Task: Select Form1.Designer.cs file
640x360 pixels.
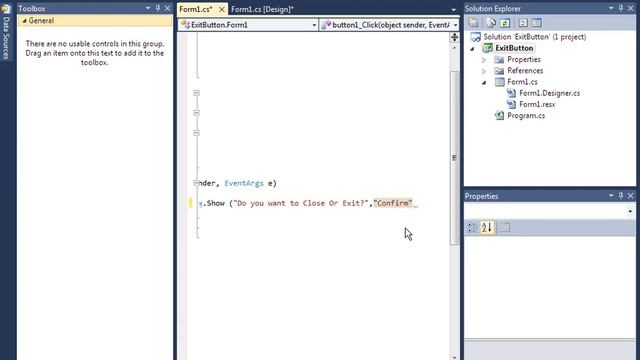Action: coord(549,93)
